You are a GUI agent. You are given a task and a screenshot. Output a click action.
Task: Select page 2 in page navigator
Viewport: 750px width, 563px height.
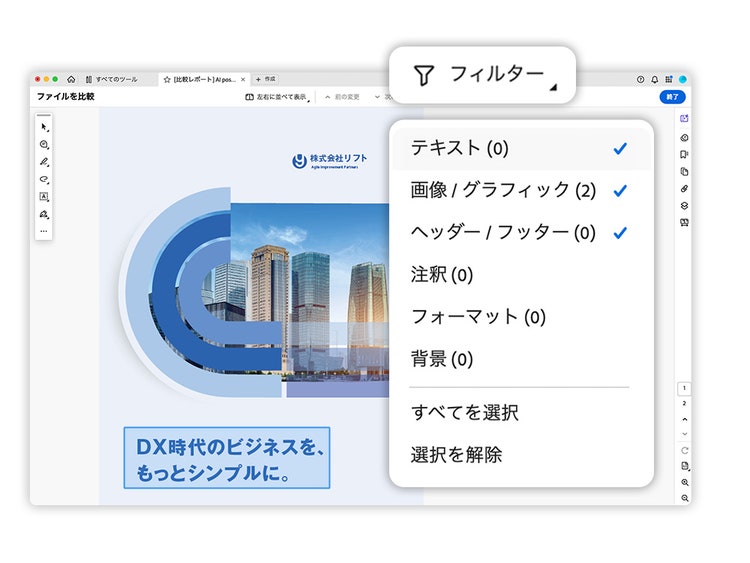pyautogui.click(x=684, y=404)
